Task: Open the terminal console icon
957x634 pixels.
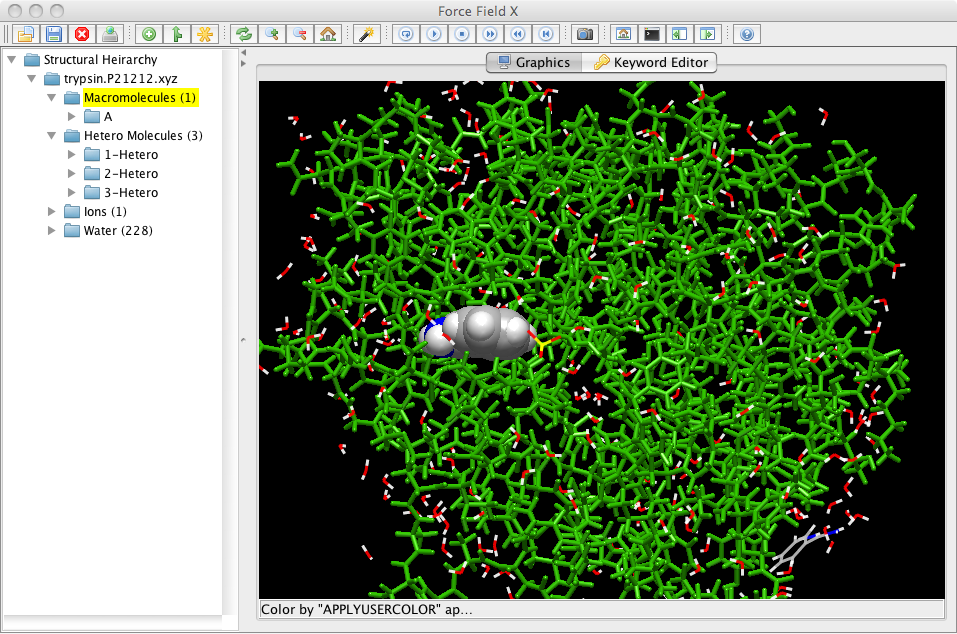Action: pyautogui.click(x=651, y=34)
